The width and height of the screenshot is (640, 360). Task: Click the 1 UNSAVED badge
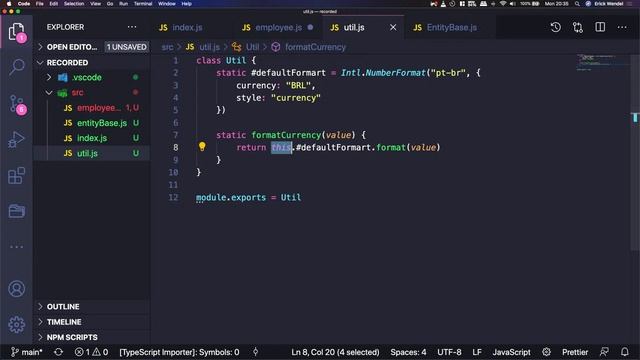(127, 47)
